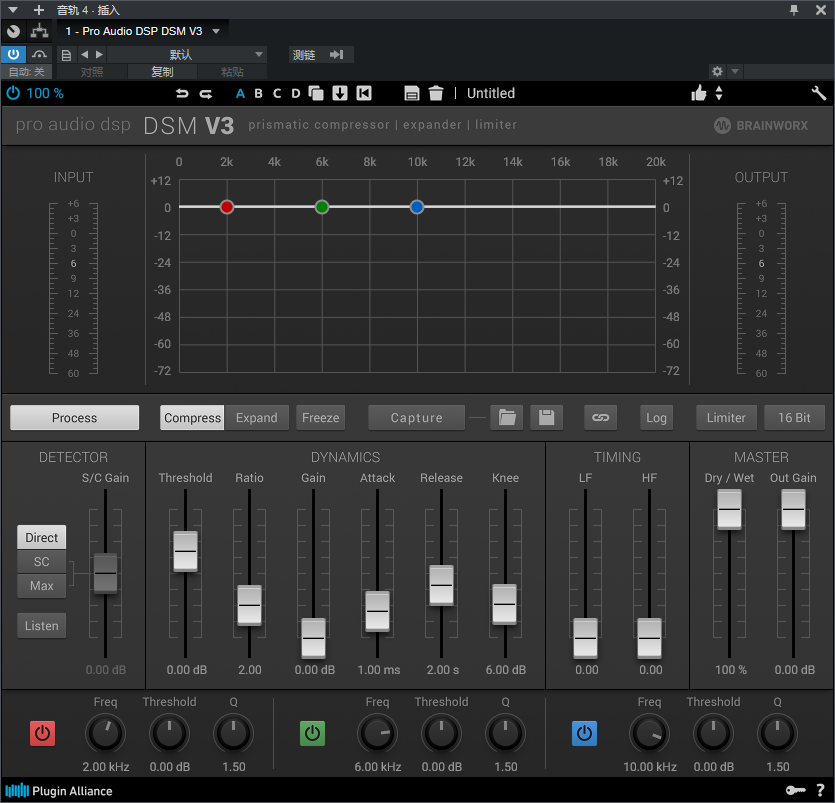This screenshot has height=803, width=835.
Task: Select SC detector mode
Action: click(42, 561)
